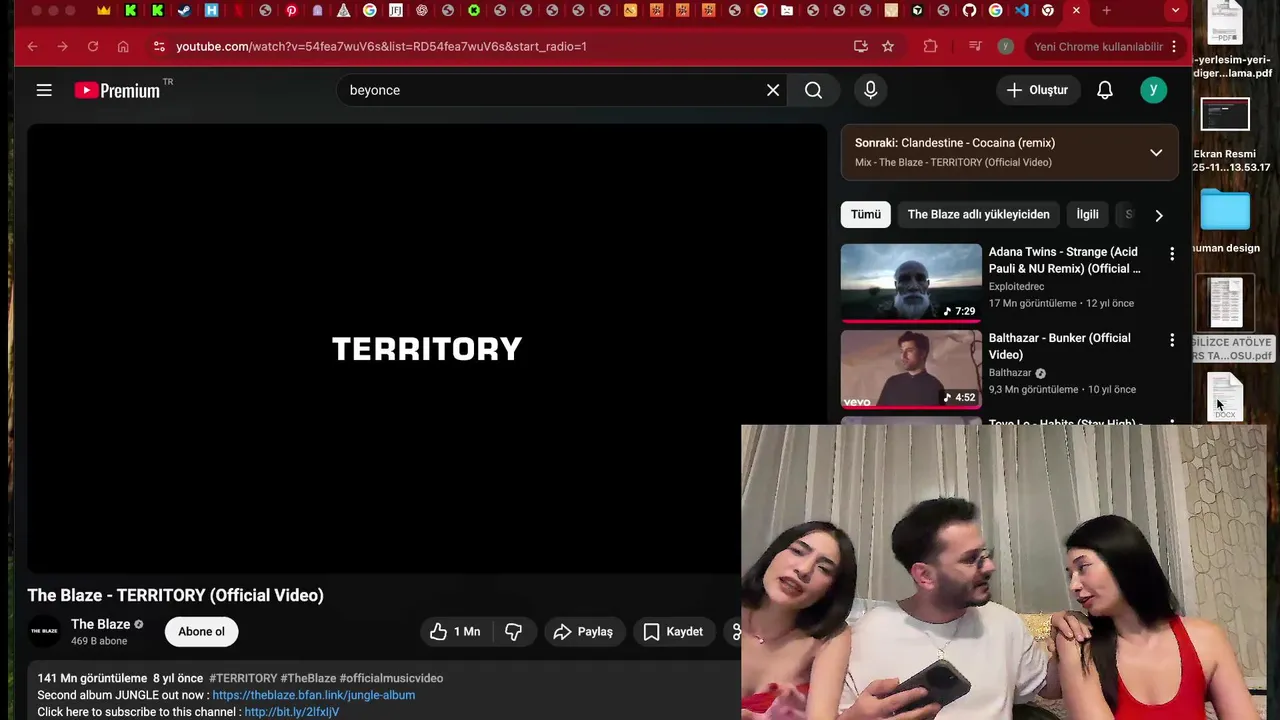Switch to the crown-icon browser tab

click(104, 10)
